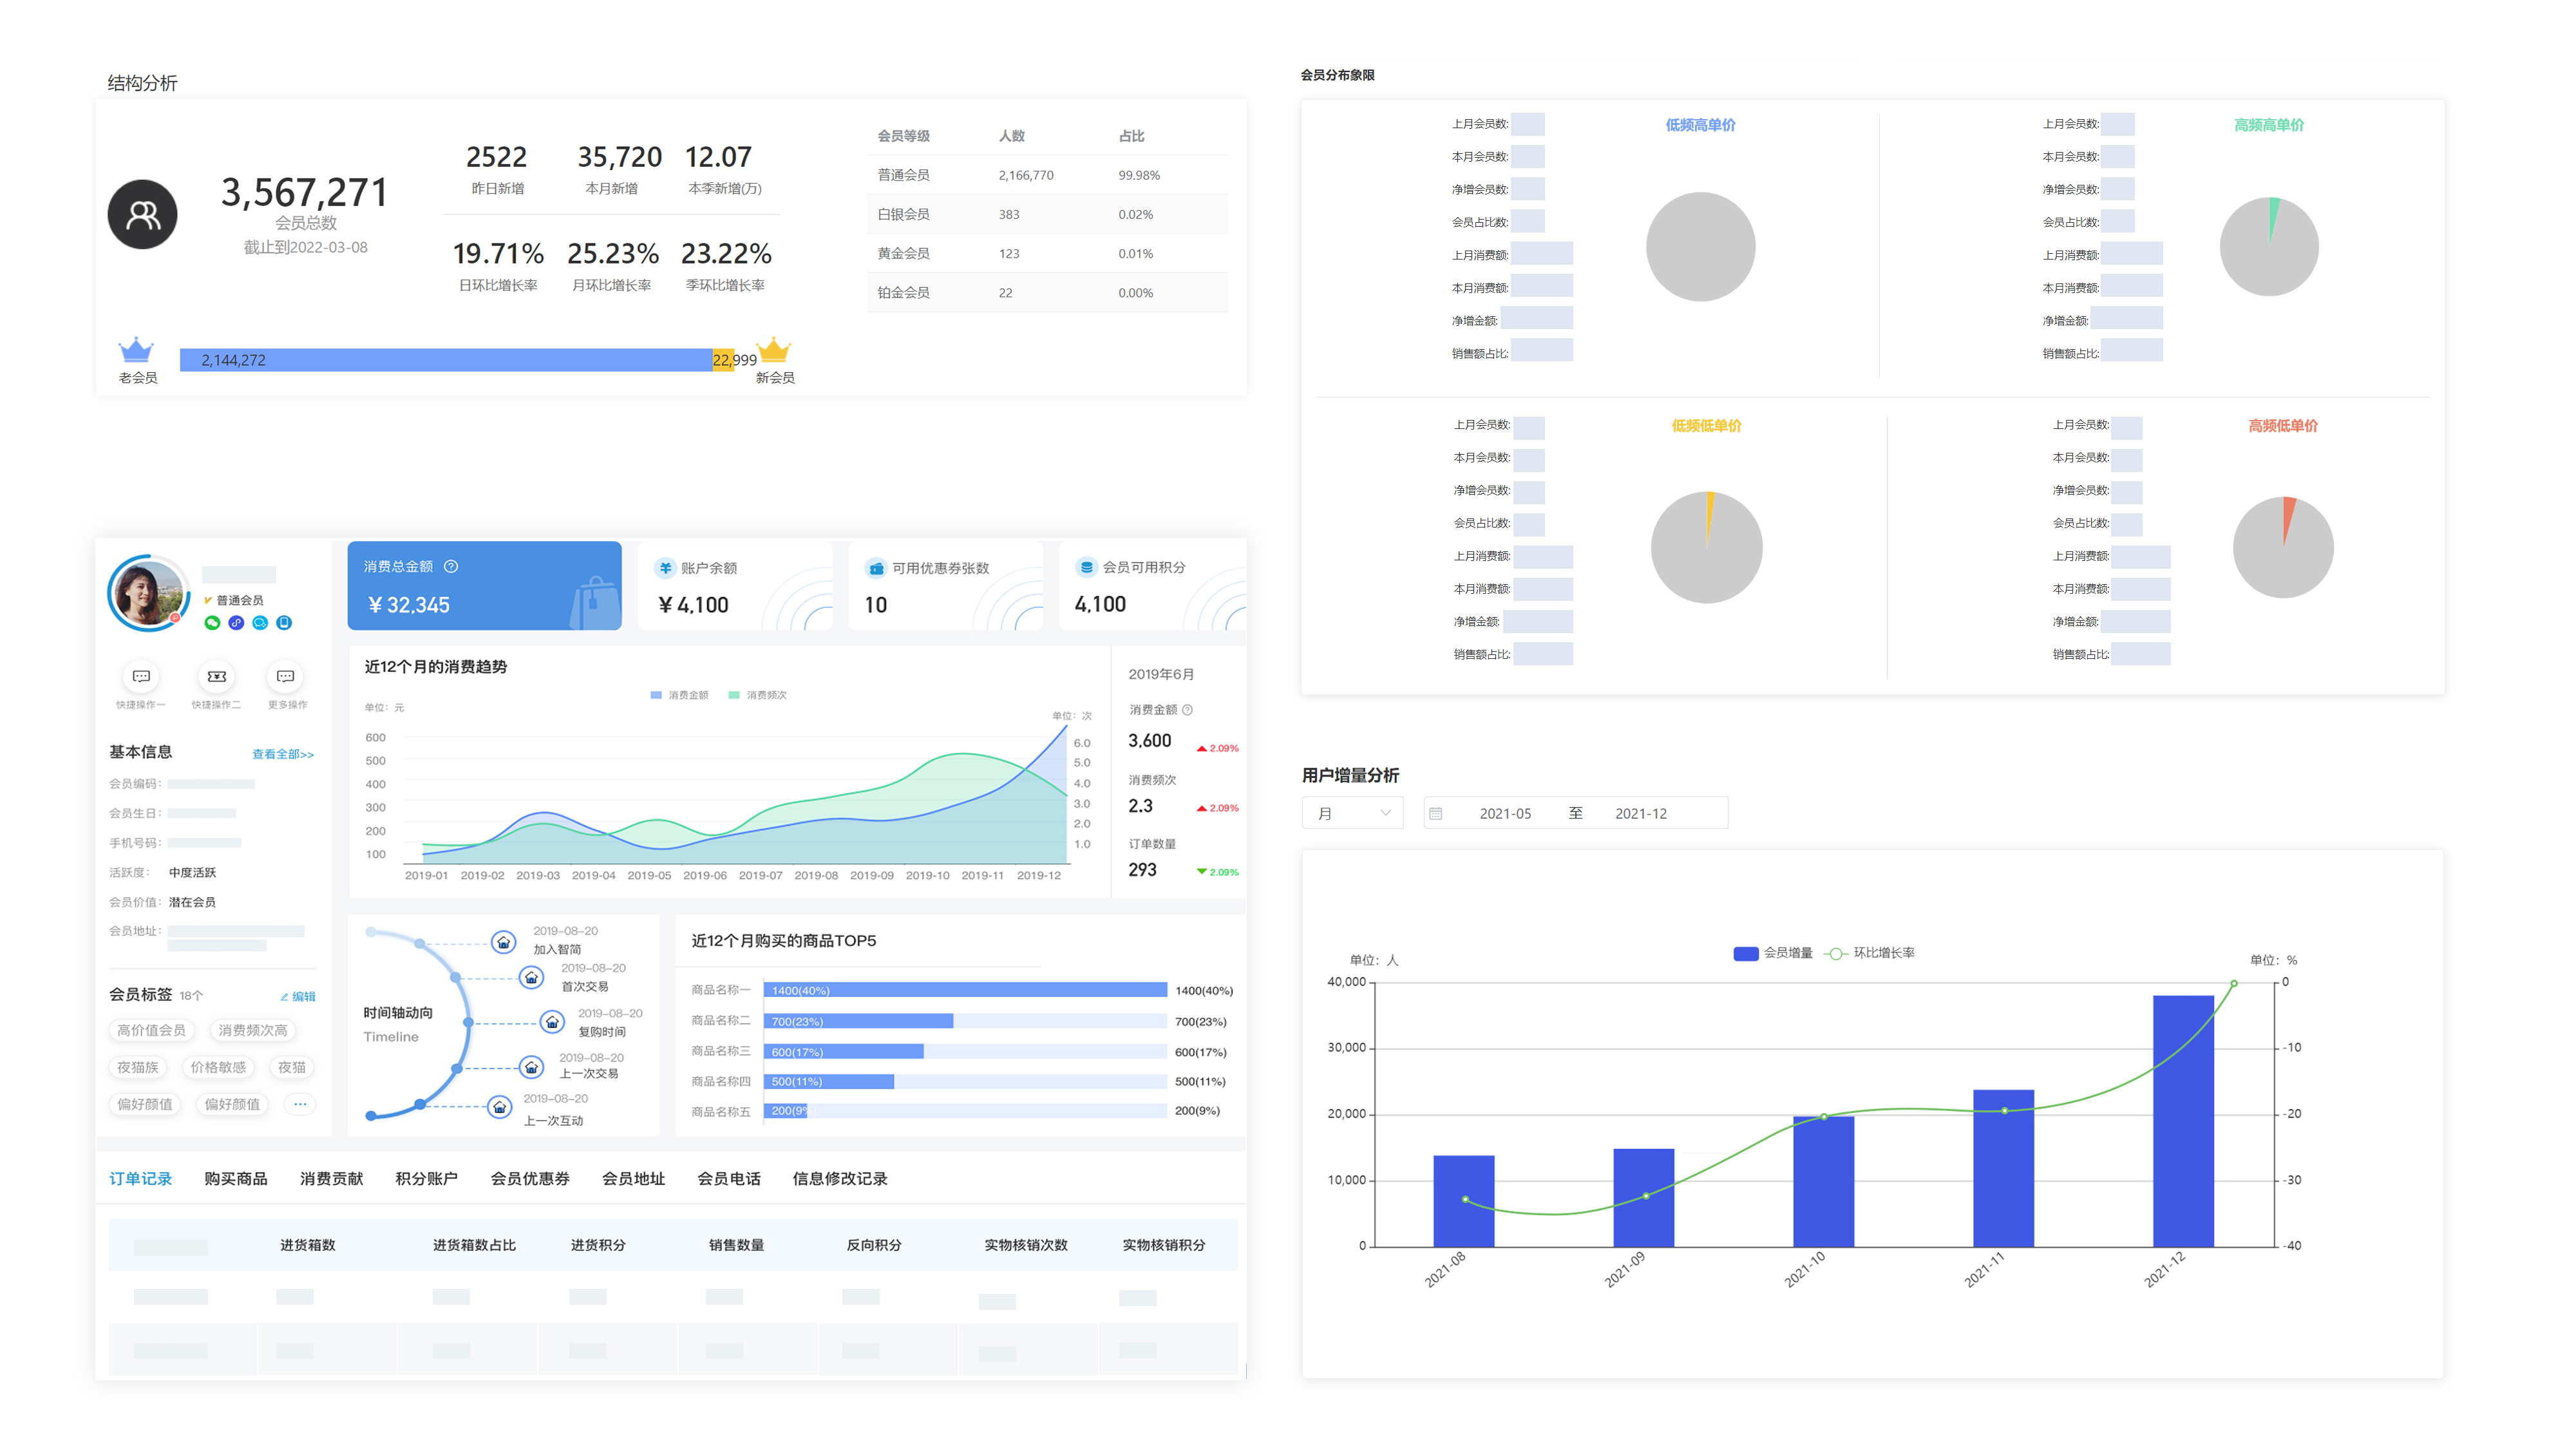The width and height of the screenshot is (2576, 1444).
Task: Click the timeline home icon for 加入智简
Action: click(x=504, y=943)
